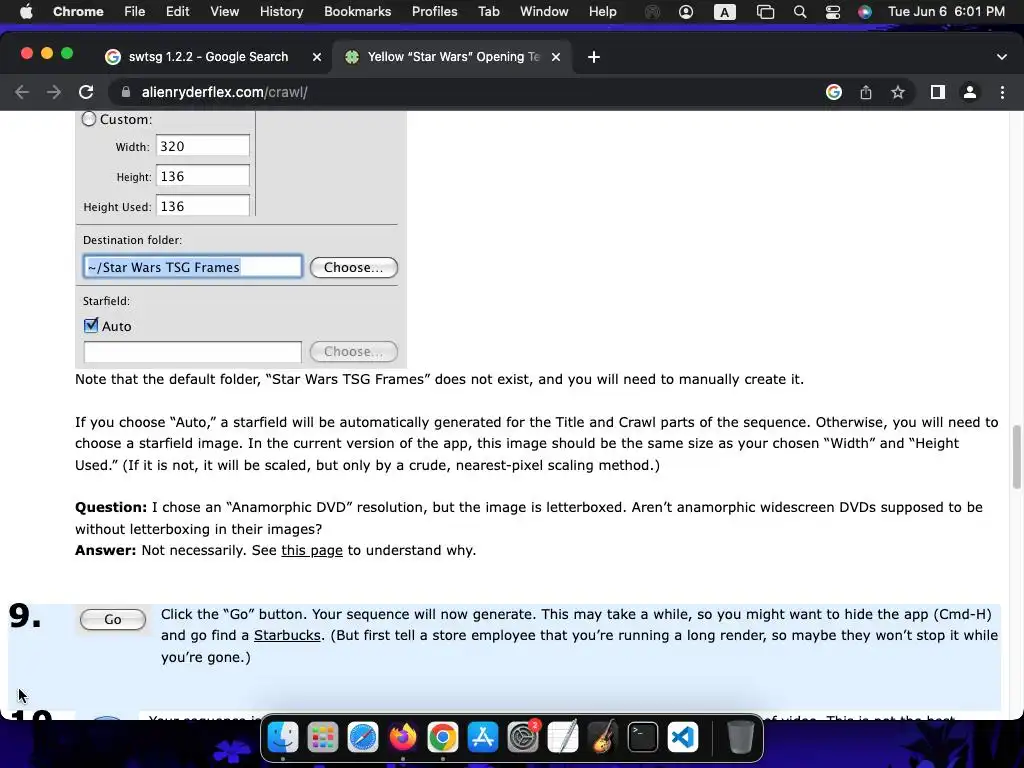1024x768 pixels.
Task: Open the Help menu
Action: pos(602,11)
